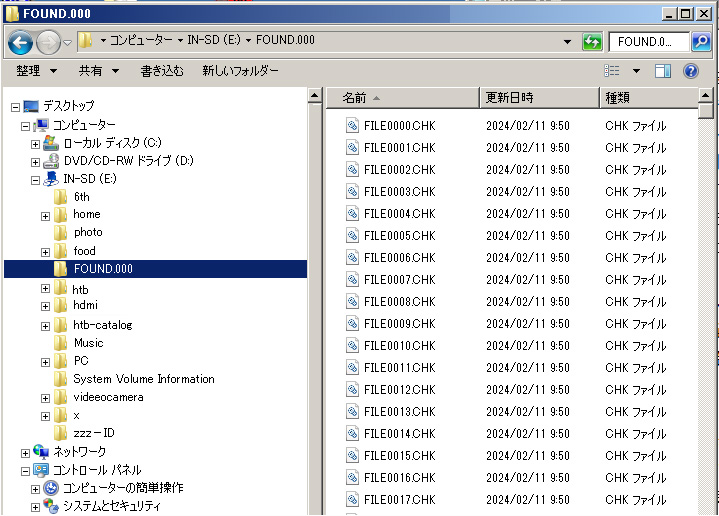719x516 pixels.
Task: Click the Help question mark icon
Action: coord(690,71)
